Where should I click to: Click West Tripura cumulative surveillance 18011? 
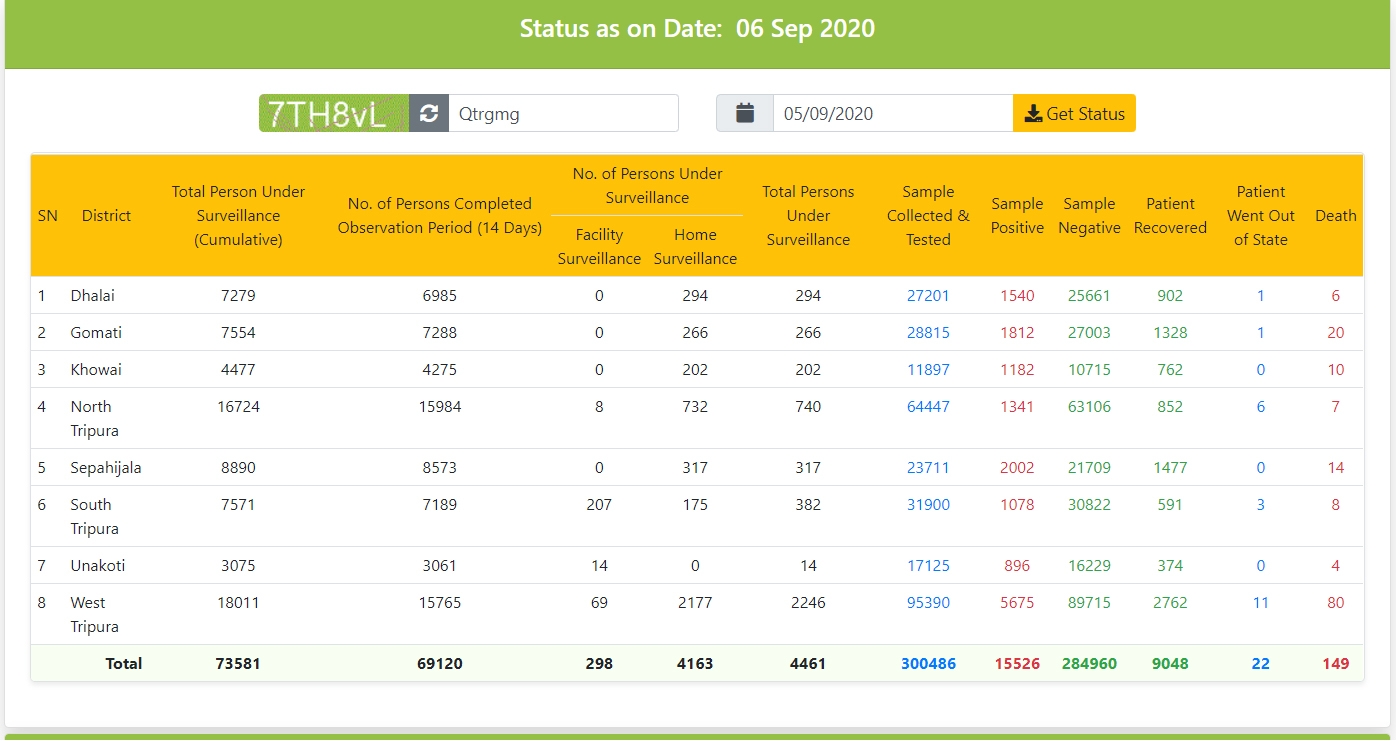pos(238,603)
